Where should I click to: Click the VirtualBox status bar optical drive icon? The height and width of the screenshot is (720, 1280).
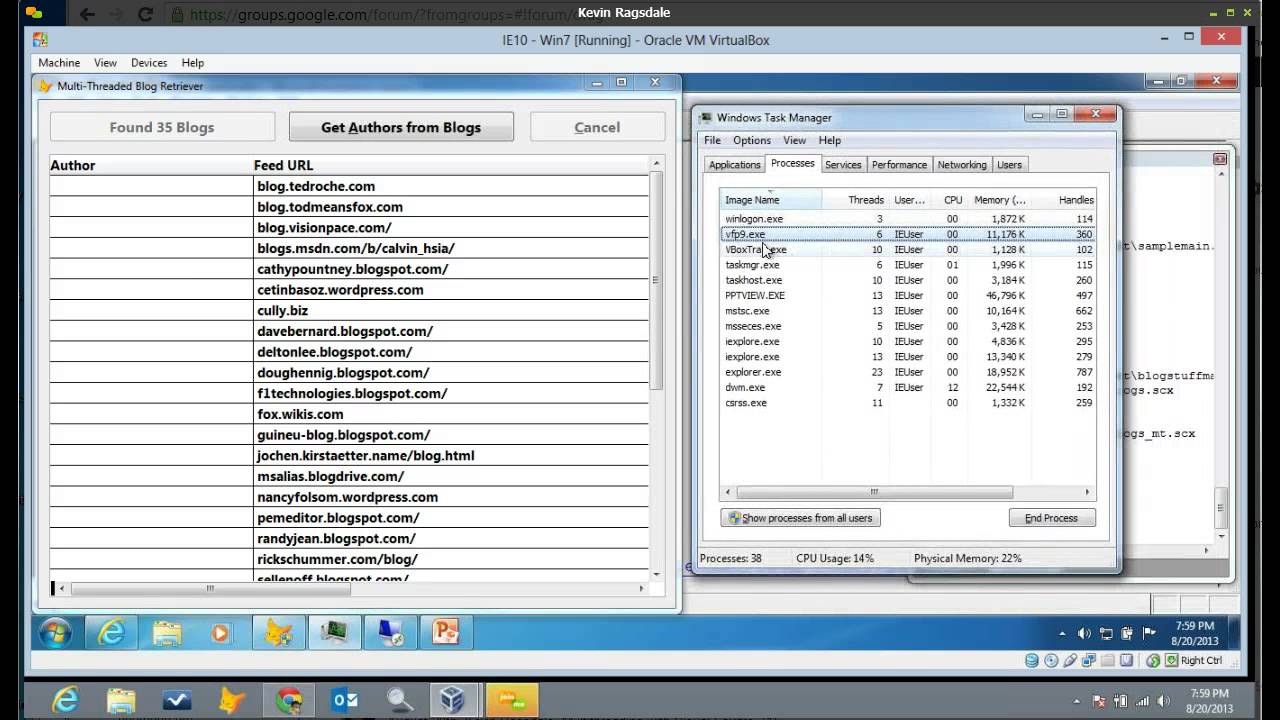pos(1051,660)
